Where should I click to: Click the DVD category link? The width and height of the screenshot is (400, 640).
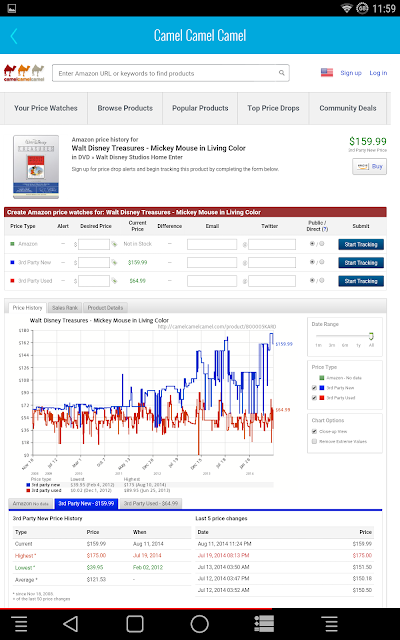(x=83, y=157)
